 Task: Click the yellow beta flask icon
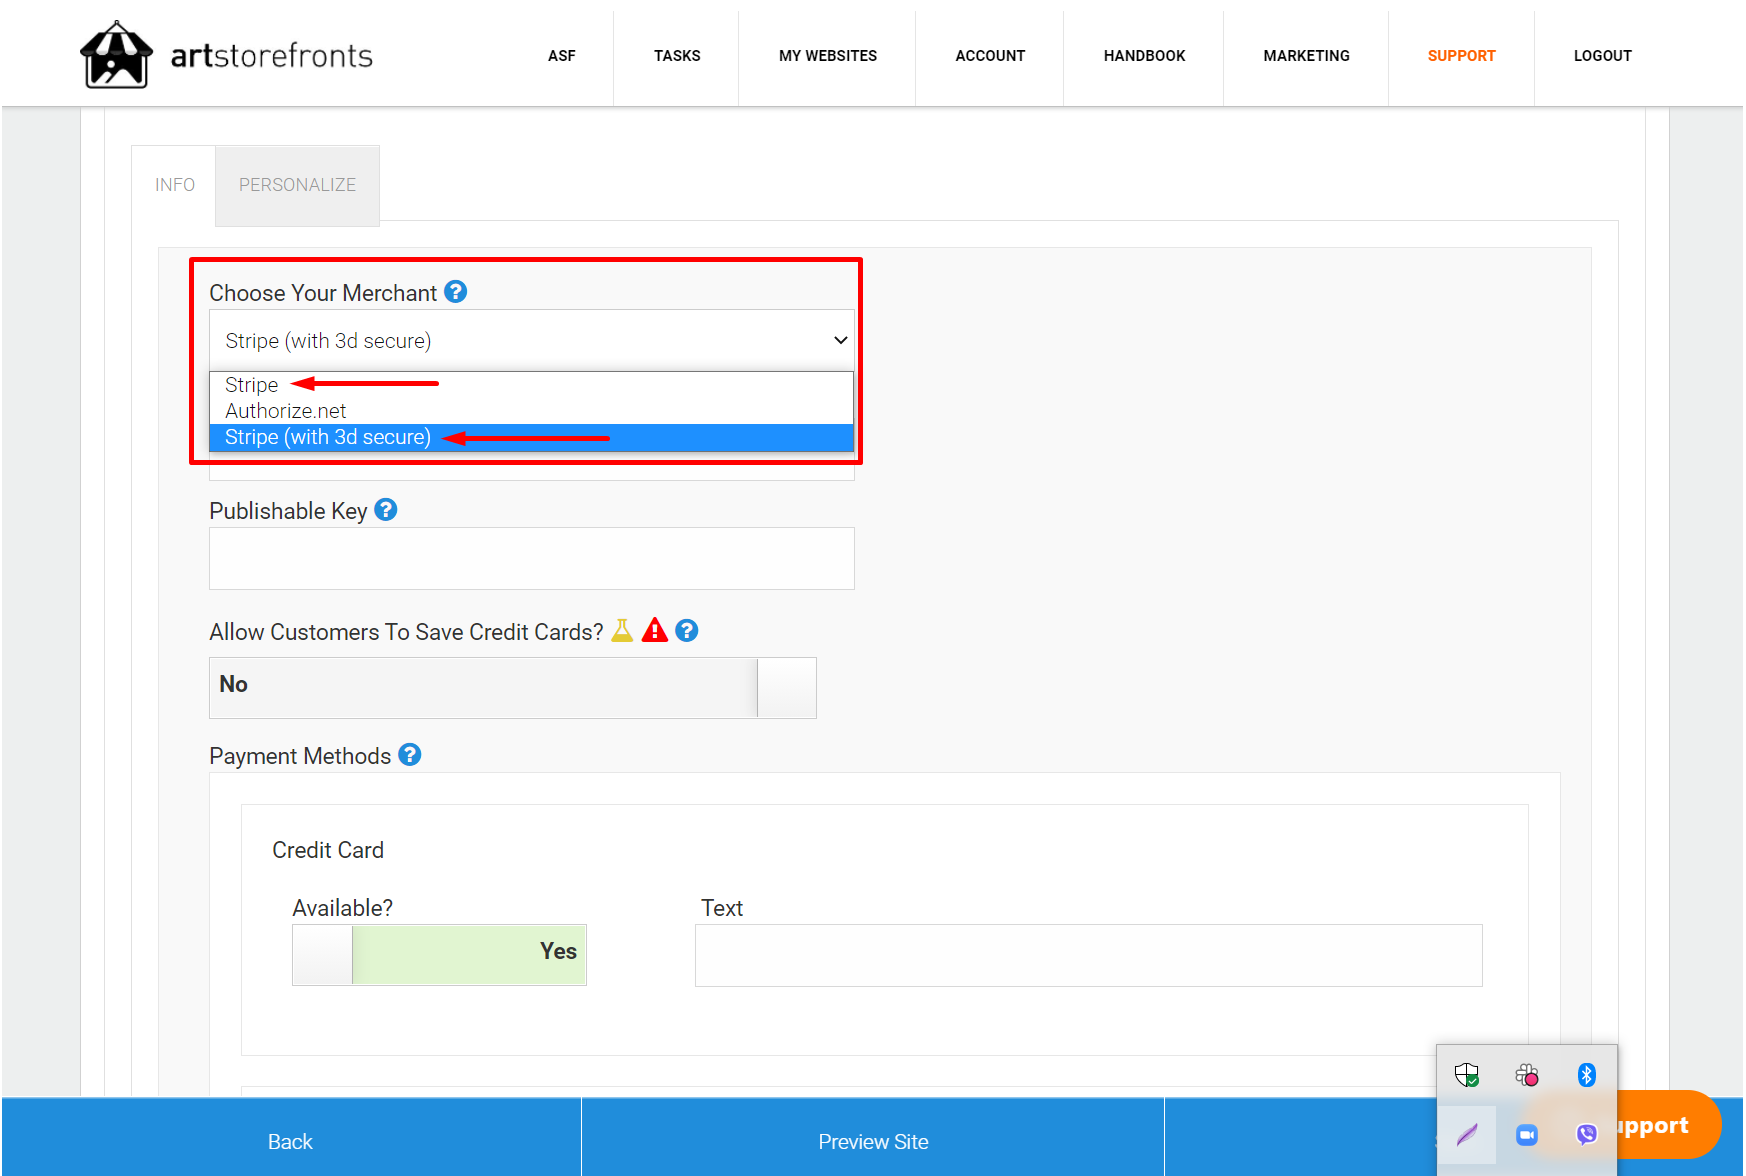(x=622, y=630)
